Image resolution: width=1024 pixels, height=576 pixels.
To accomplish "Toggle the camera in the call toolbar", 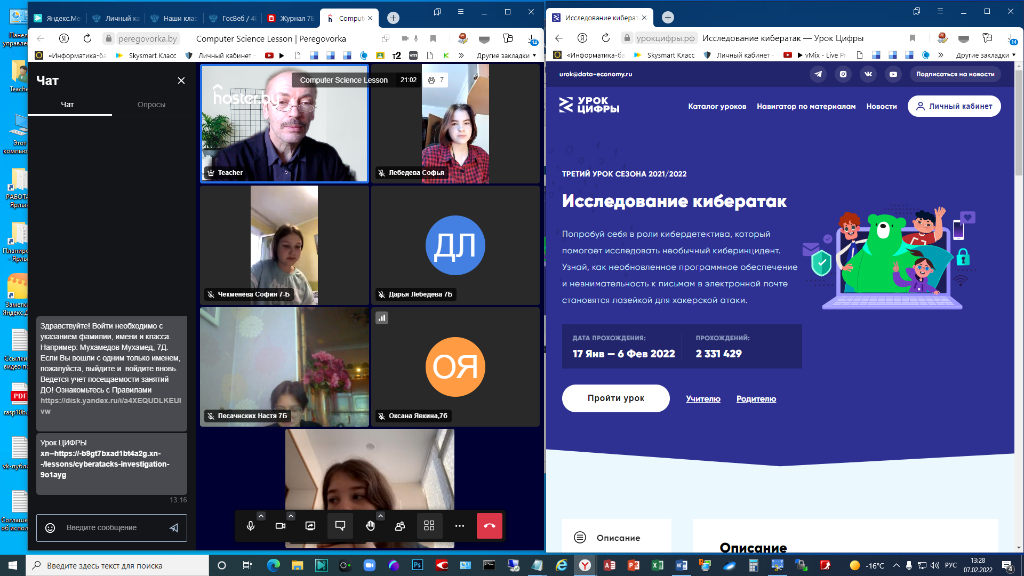I will tap(281, 526).
